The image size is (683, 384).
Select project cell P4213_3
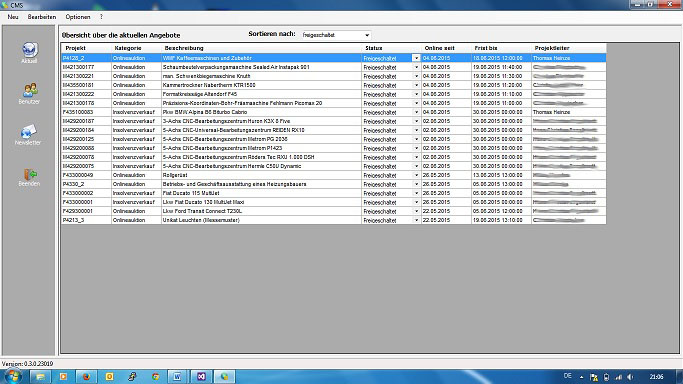click(86, 220)
